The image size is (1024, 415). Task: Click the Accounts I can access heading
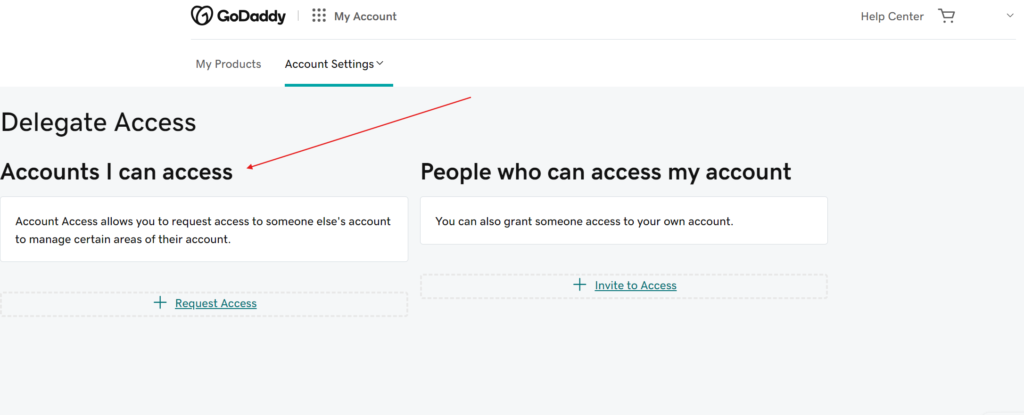(116, 172)
